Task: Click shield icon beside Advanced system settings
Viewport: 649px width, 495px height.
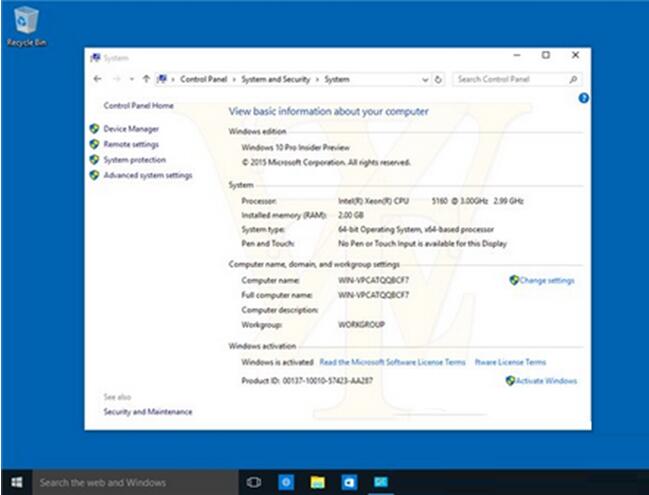Action: coord(94,175)
